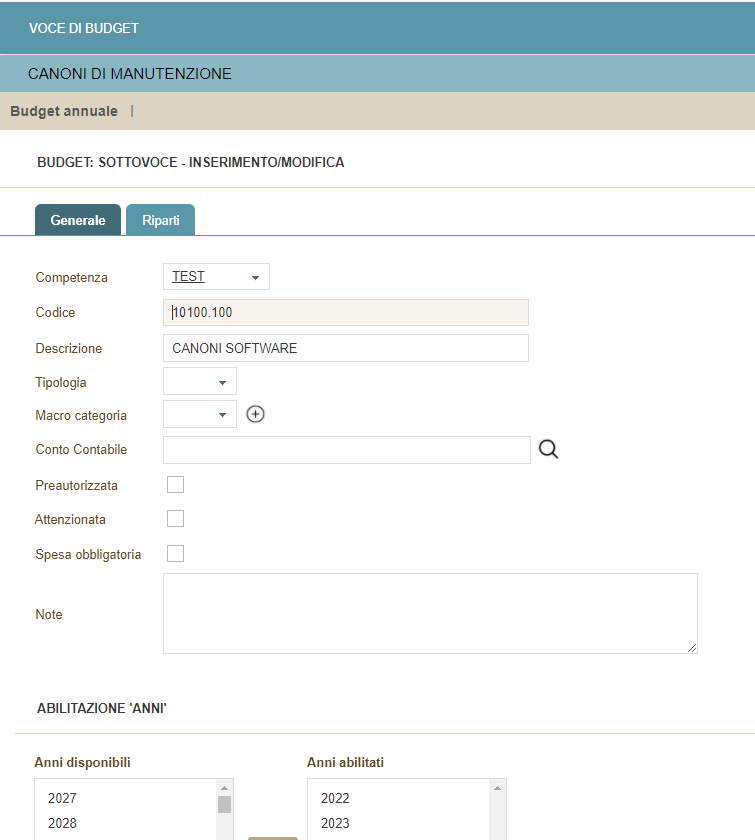Image resolution: width=755 pixels, height=840 pixels.
Task: Click the plus icon beside Macro categoria
Action: click(x=255, y=414)
